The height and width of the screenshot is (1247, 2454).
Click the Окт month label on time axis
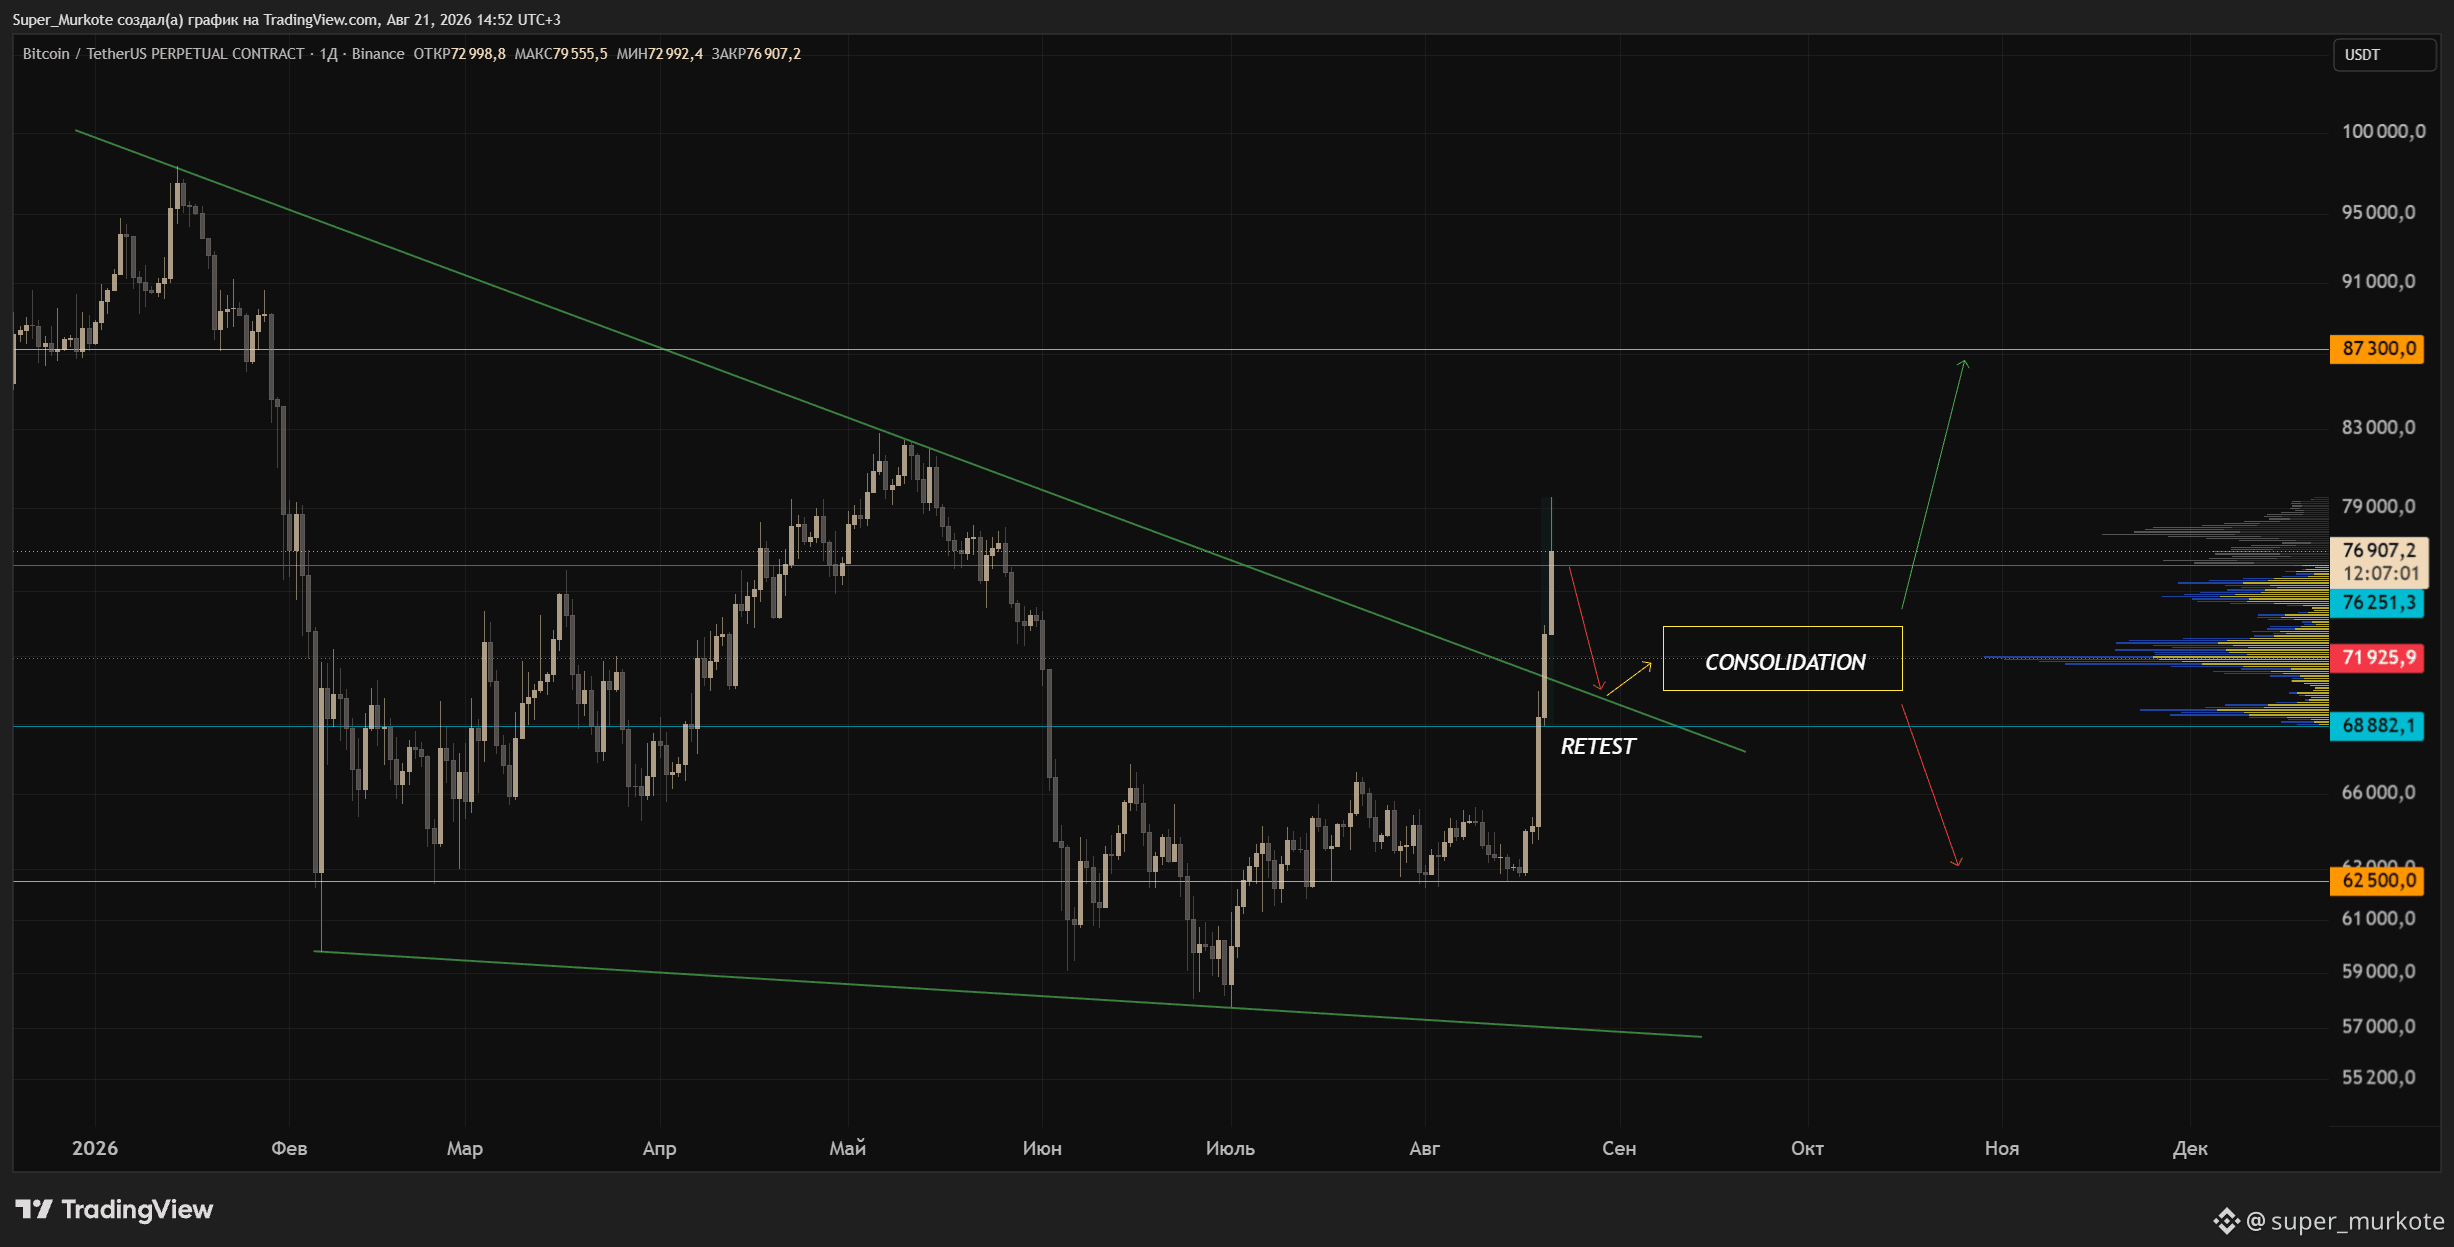point(1807,1149)
